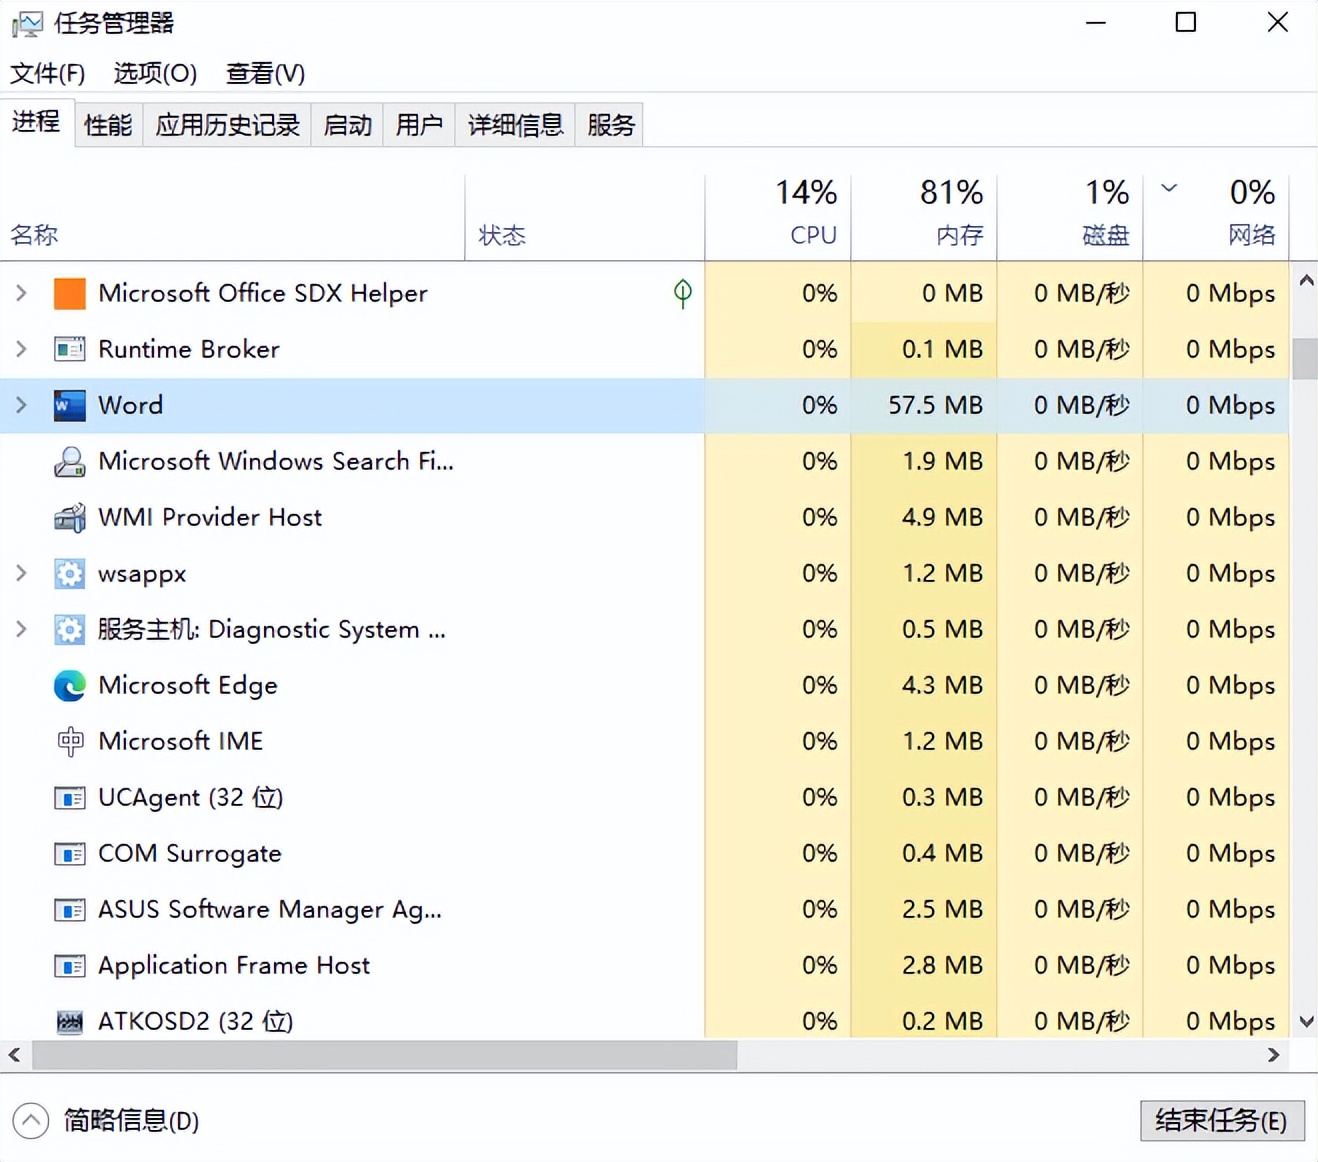1318x1162 pixels.
Task: Click the 结束任务(E) button
Action: click(1221, 1120)
